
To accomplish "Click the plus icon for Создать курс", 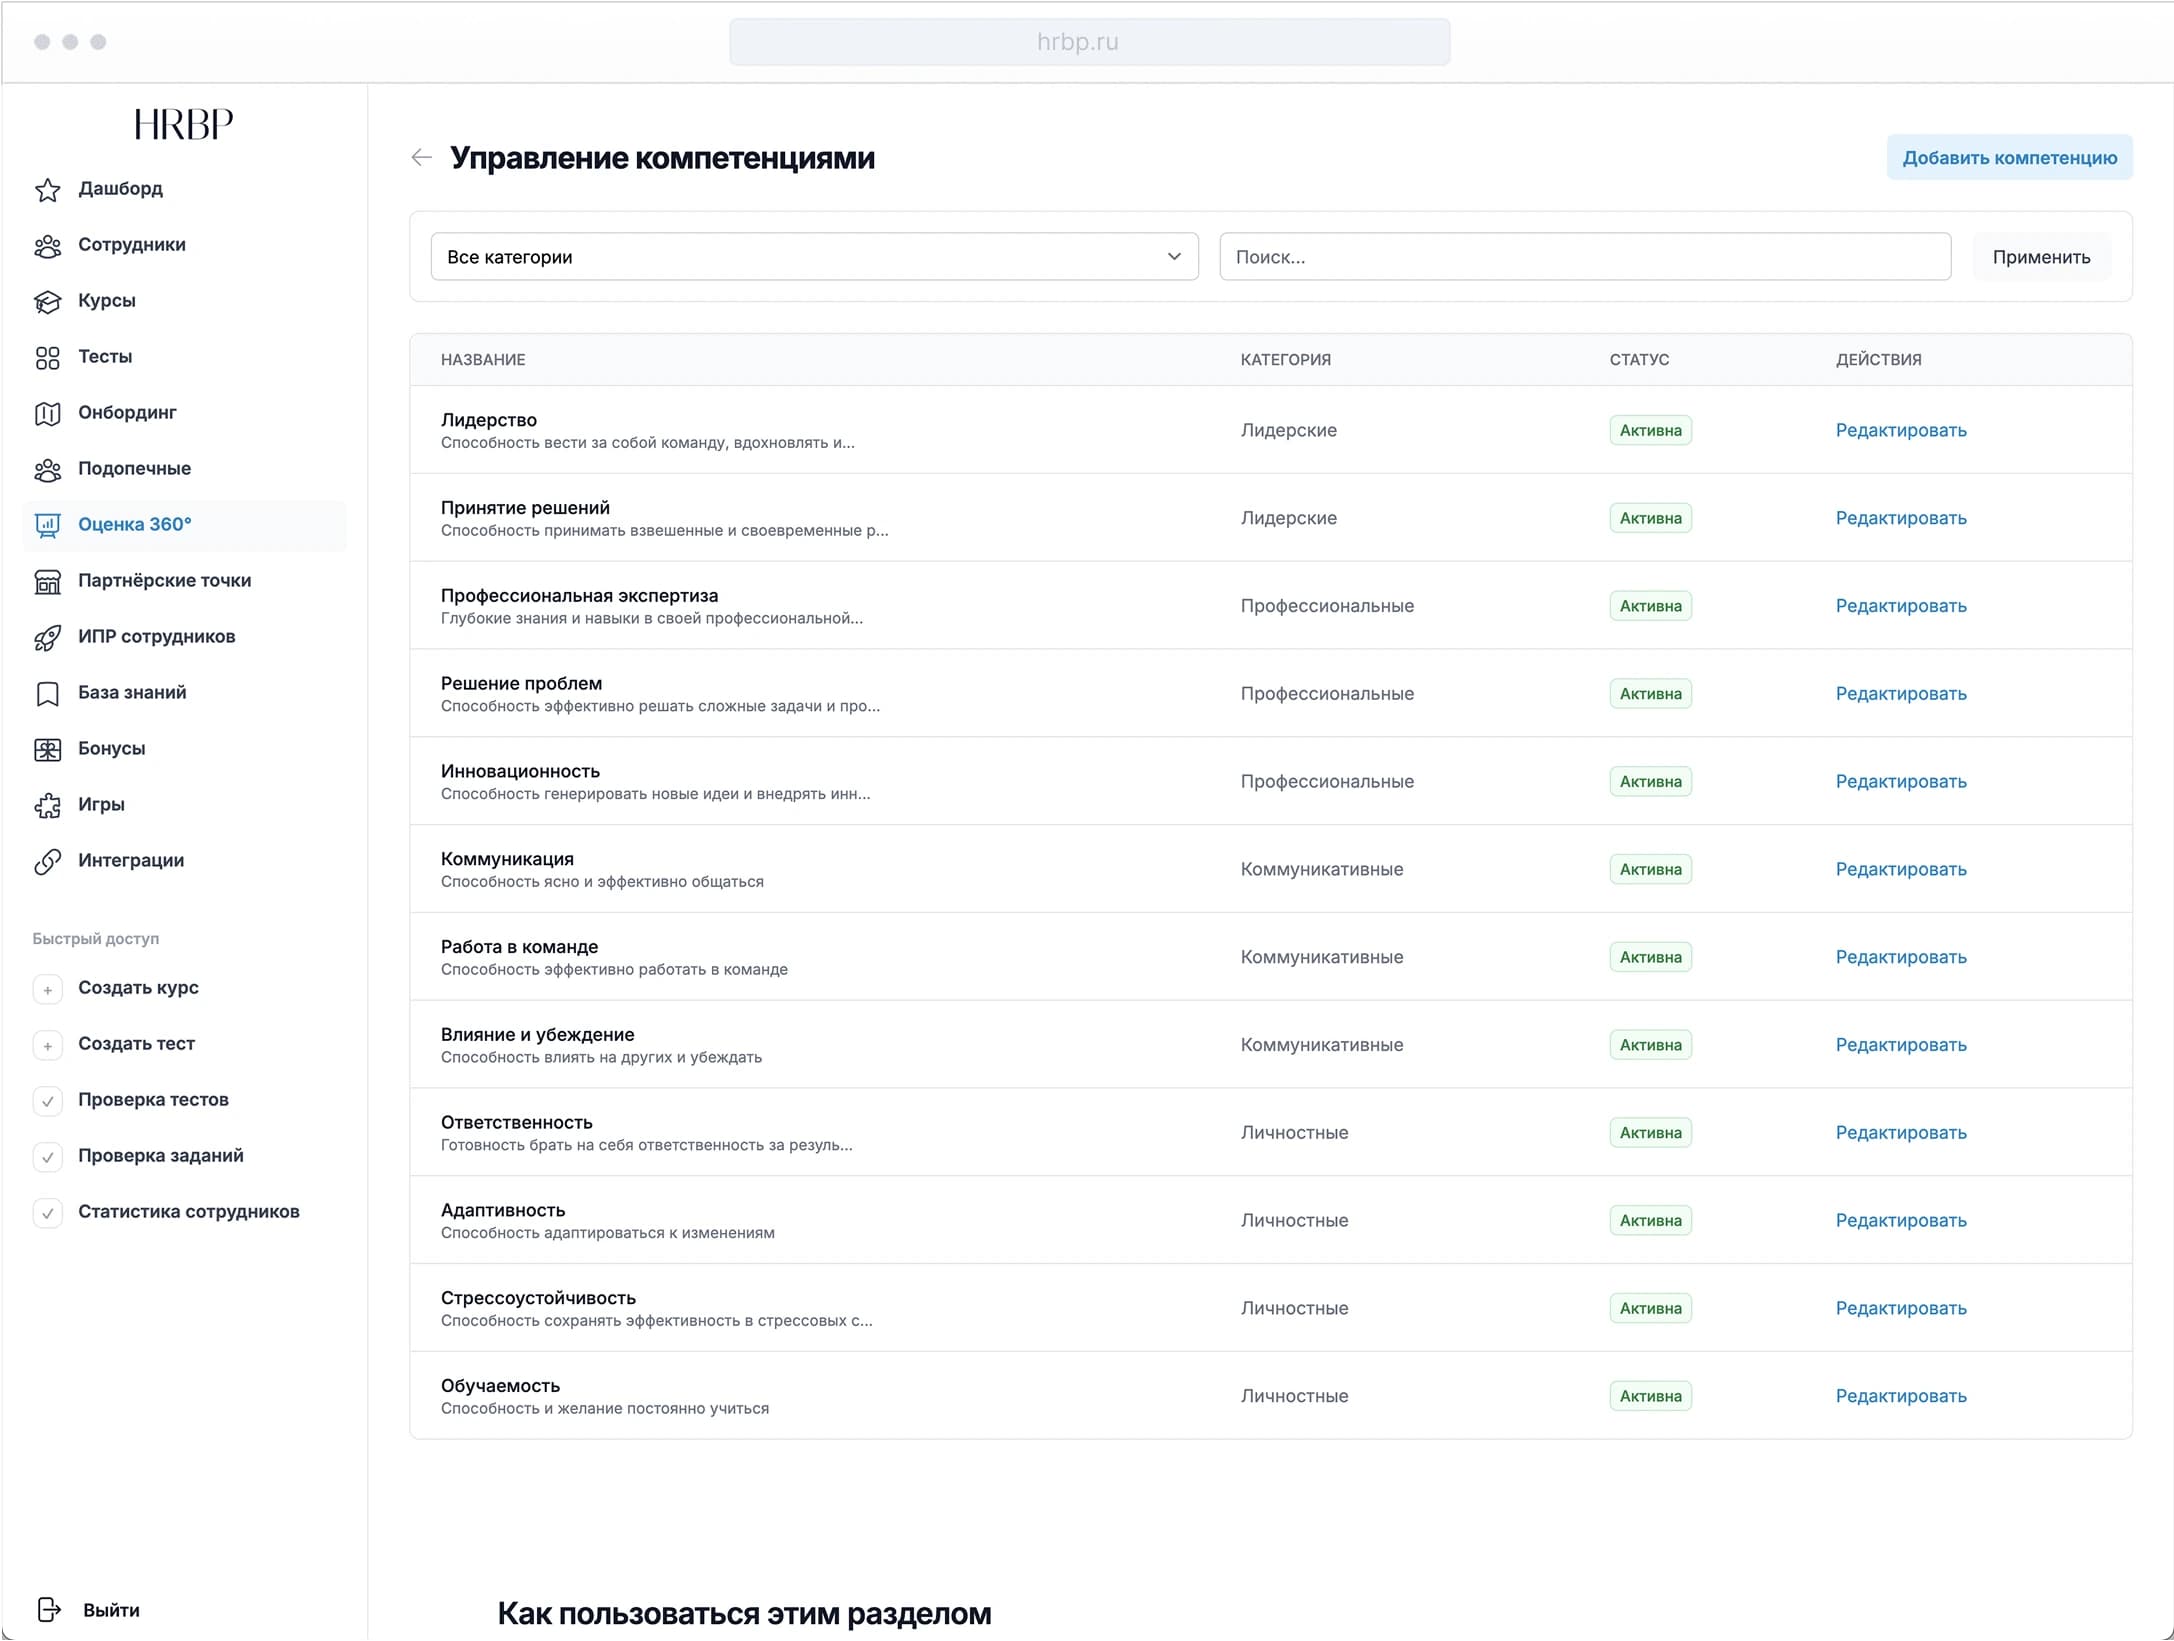I will coord(47,988).
